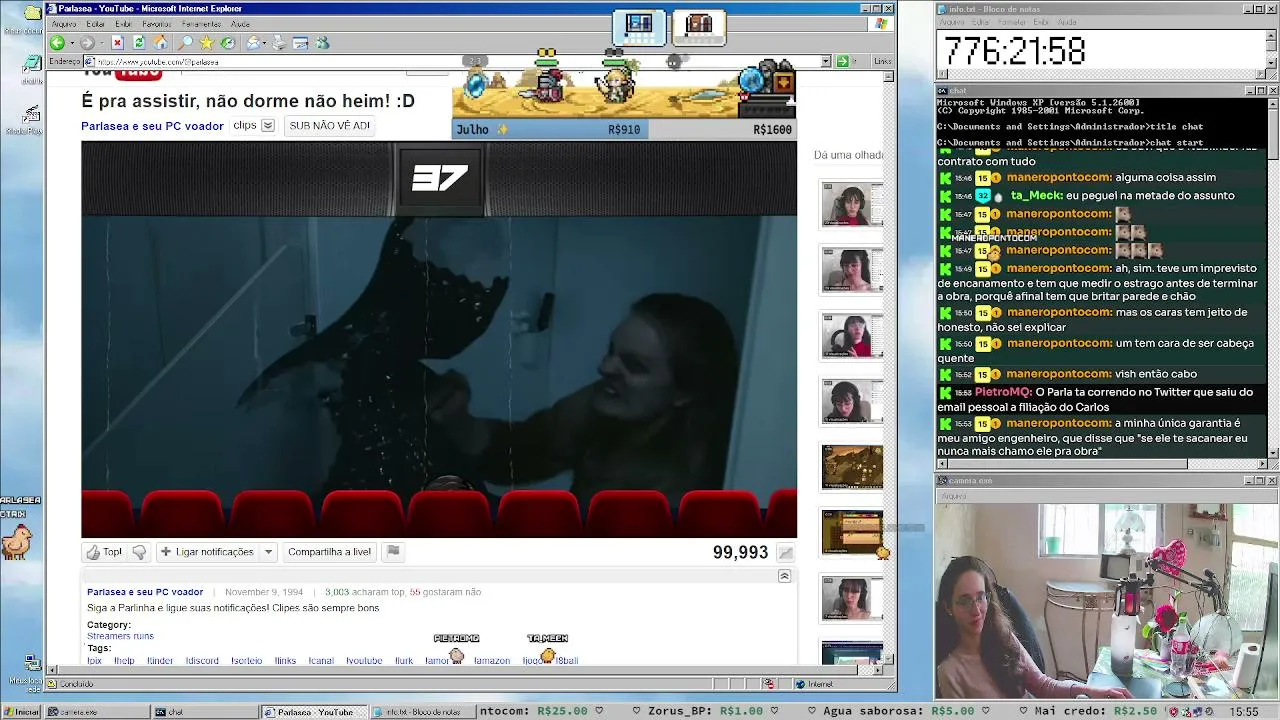Open the Exibir menu in Internet Explorer
Viewport: 1280px width, 720px height.
click(x=123, y=24)
